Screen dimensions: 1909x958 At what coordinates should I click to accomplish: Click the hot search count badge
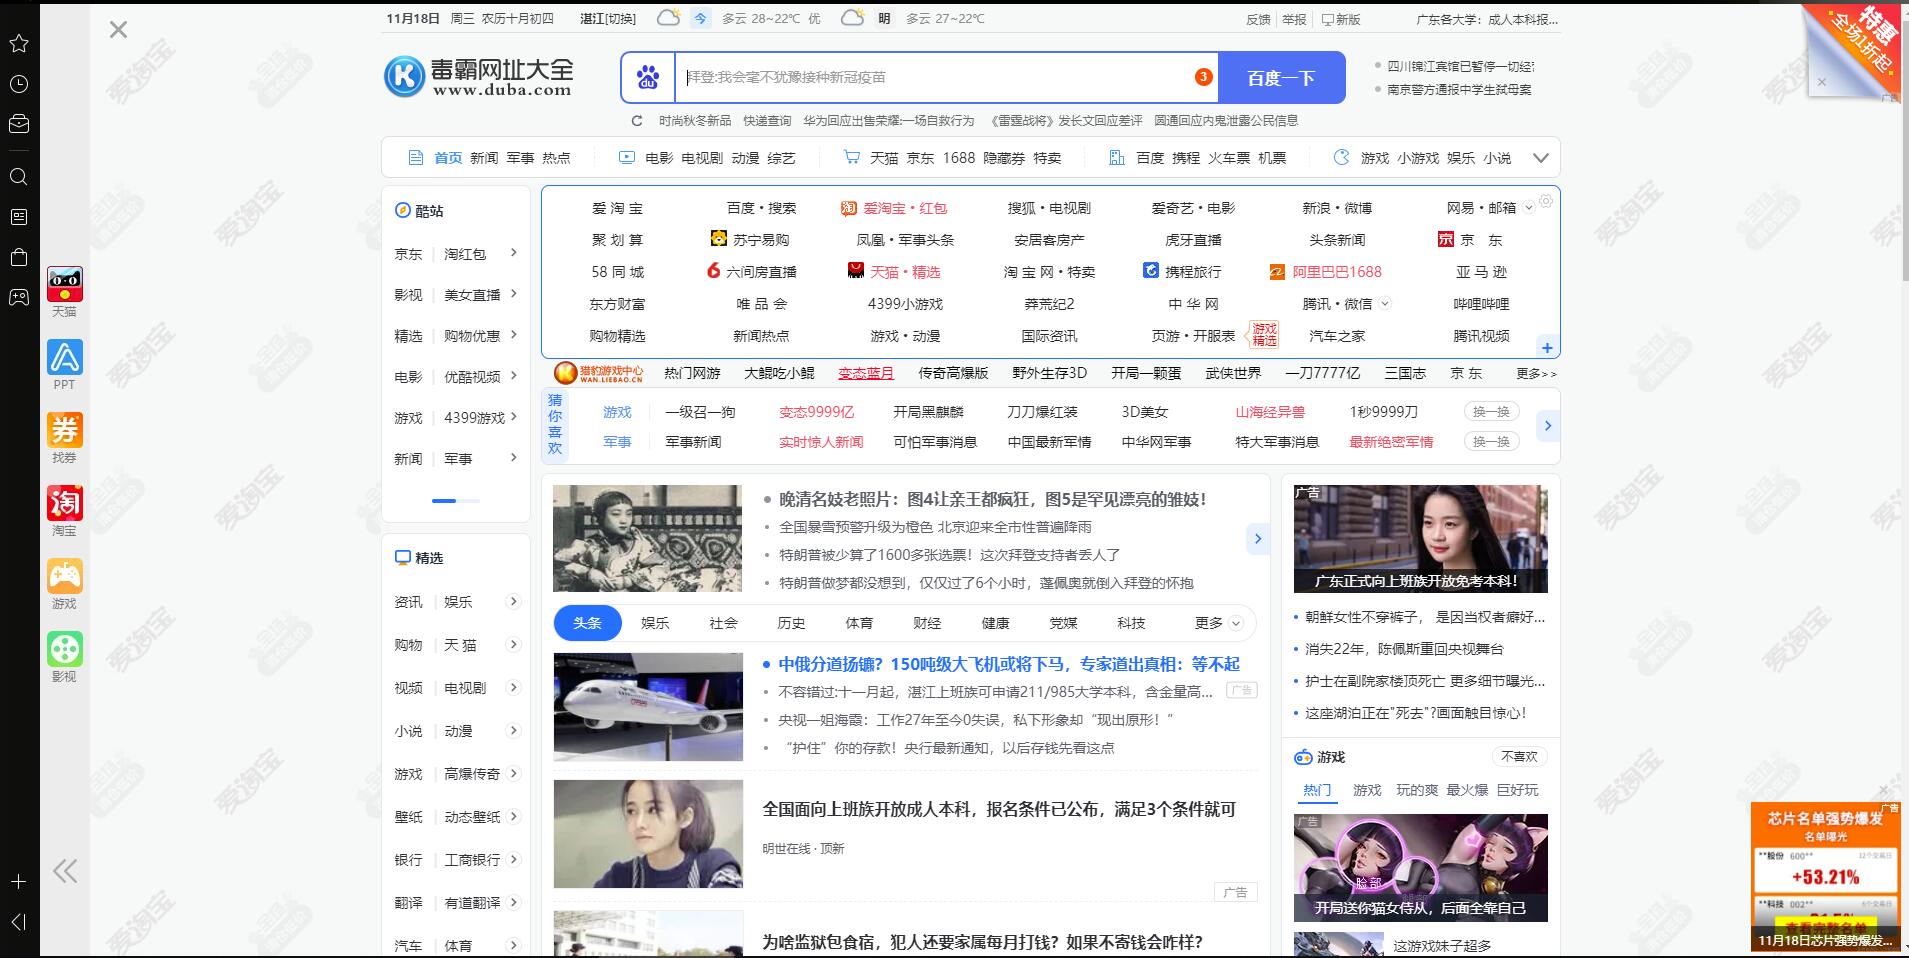(1203, 77)
